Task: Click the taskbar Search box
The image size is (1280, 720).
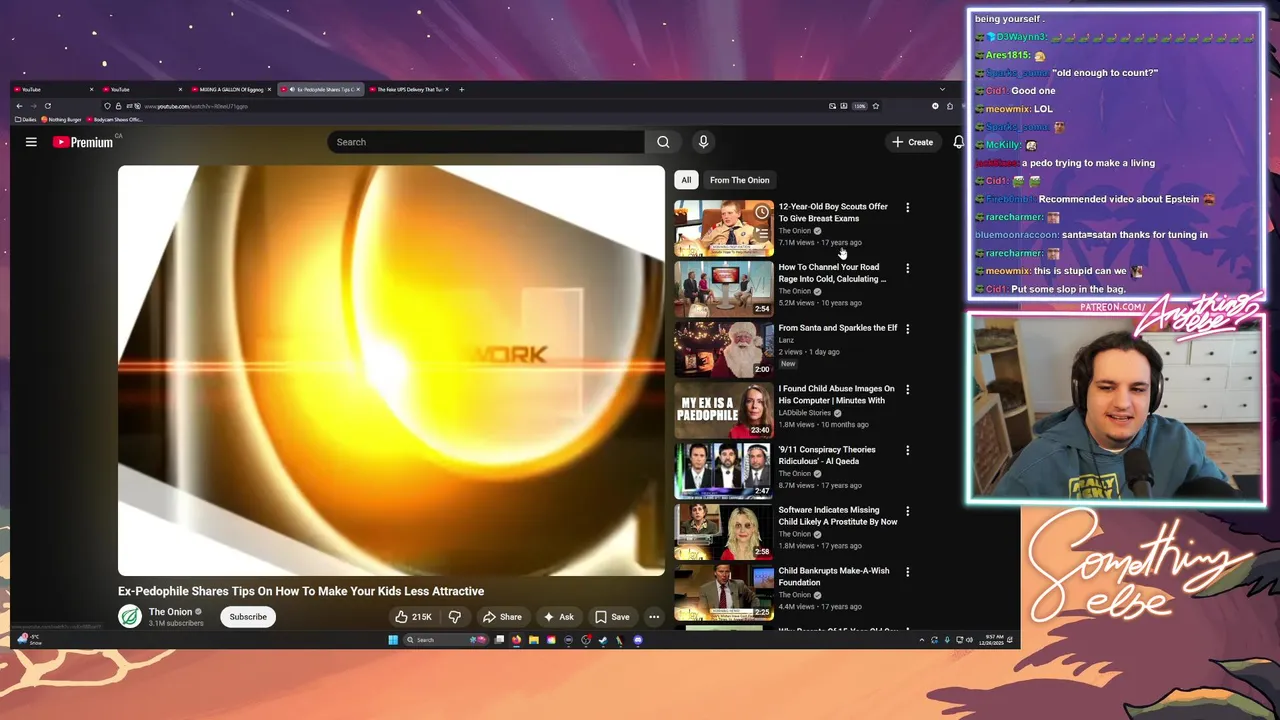Action: [x=446, y=640]
